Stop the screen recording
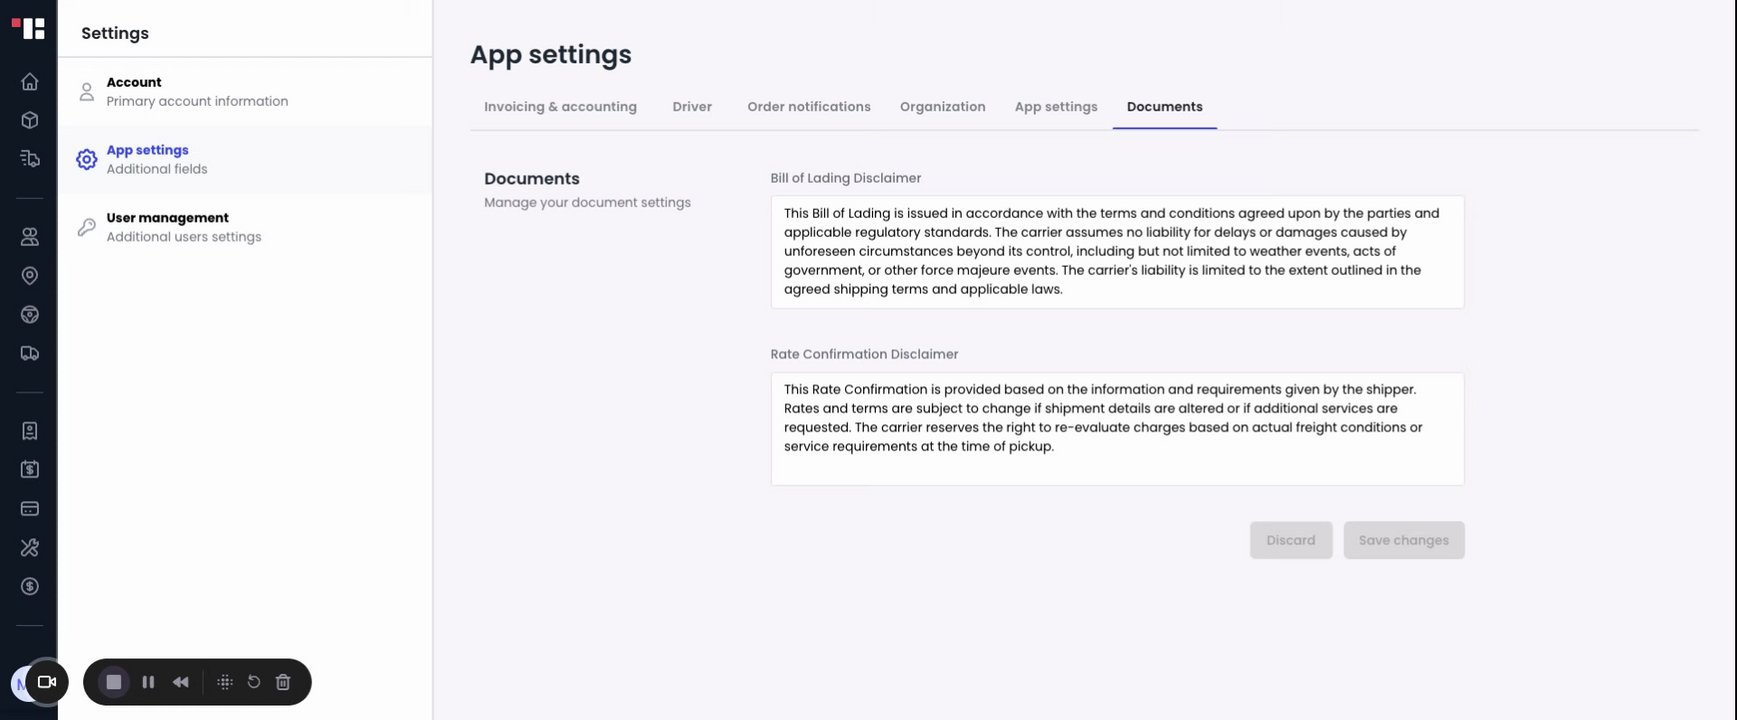Screen dimensions: 1737x720 tap(114, 682)
